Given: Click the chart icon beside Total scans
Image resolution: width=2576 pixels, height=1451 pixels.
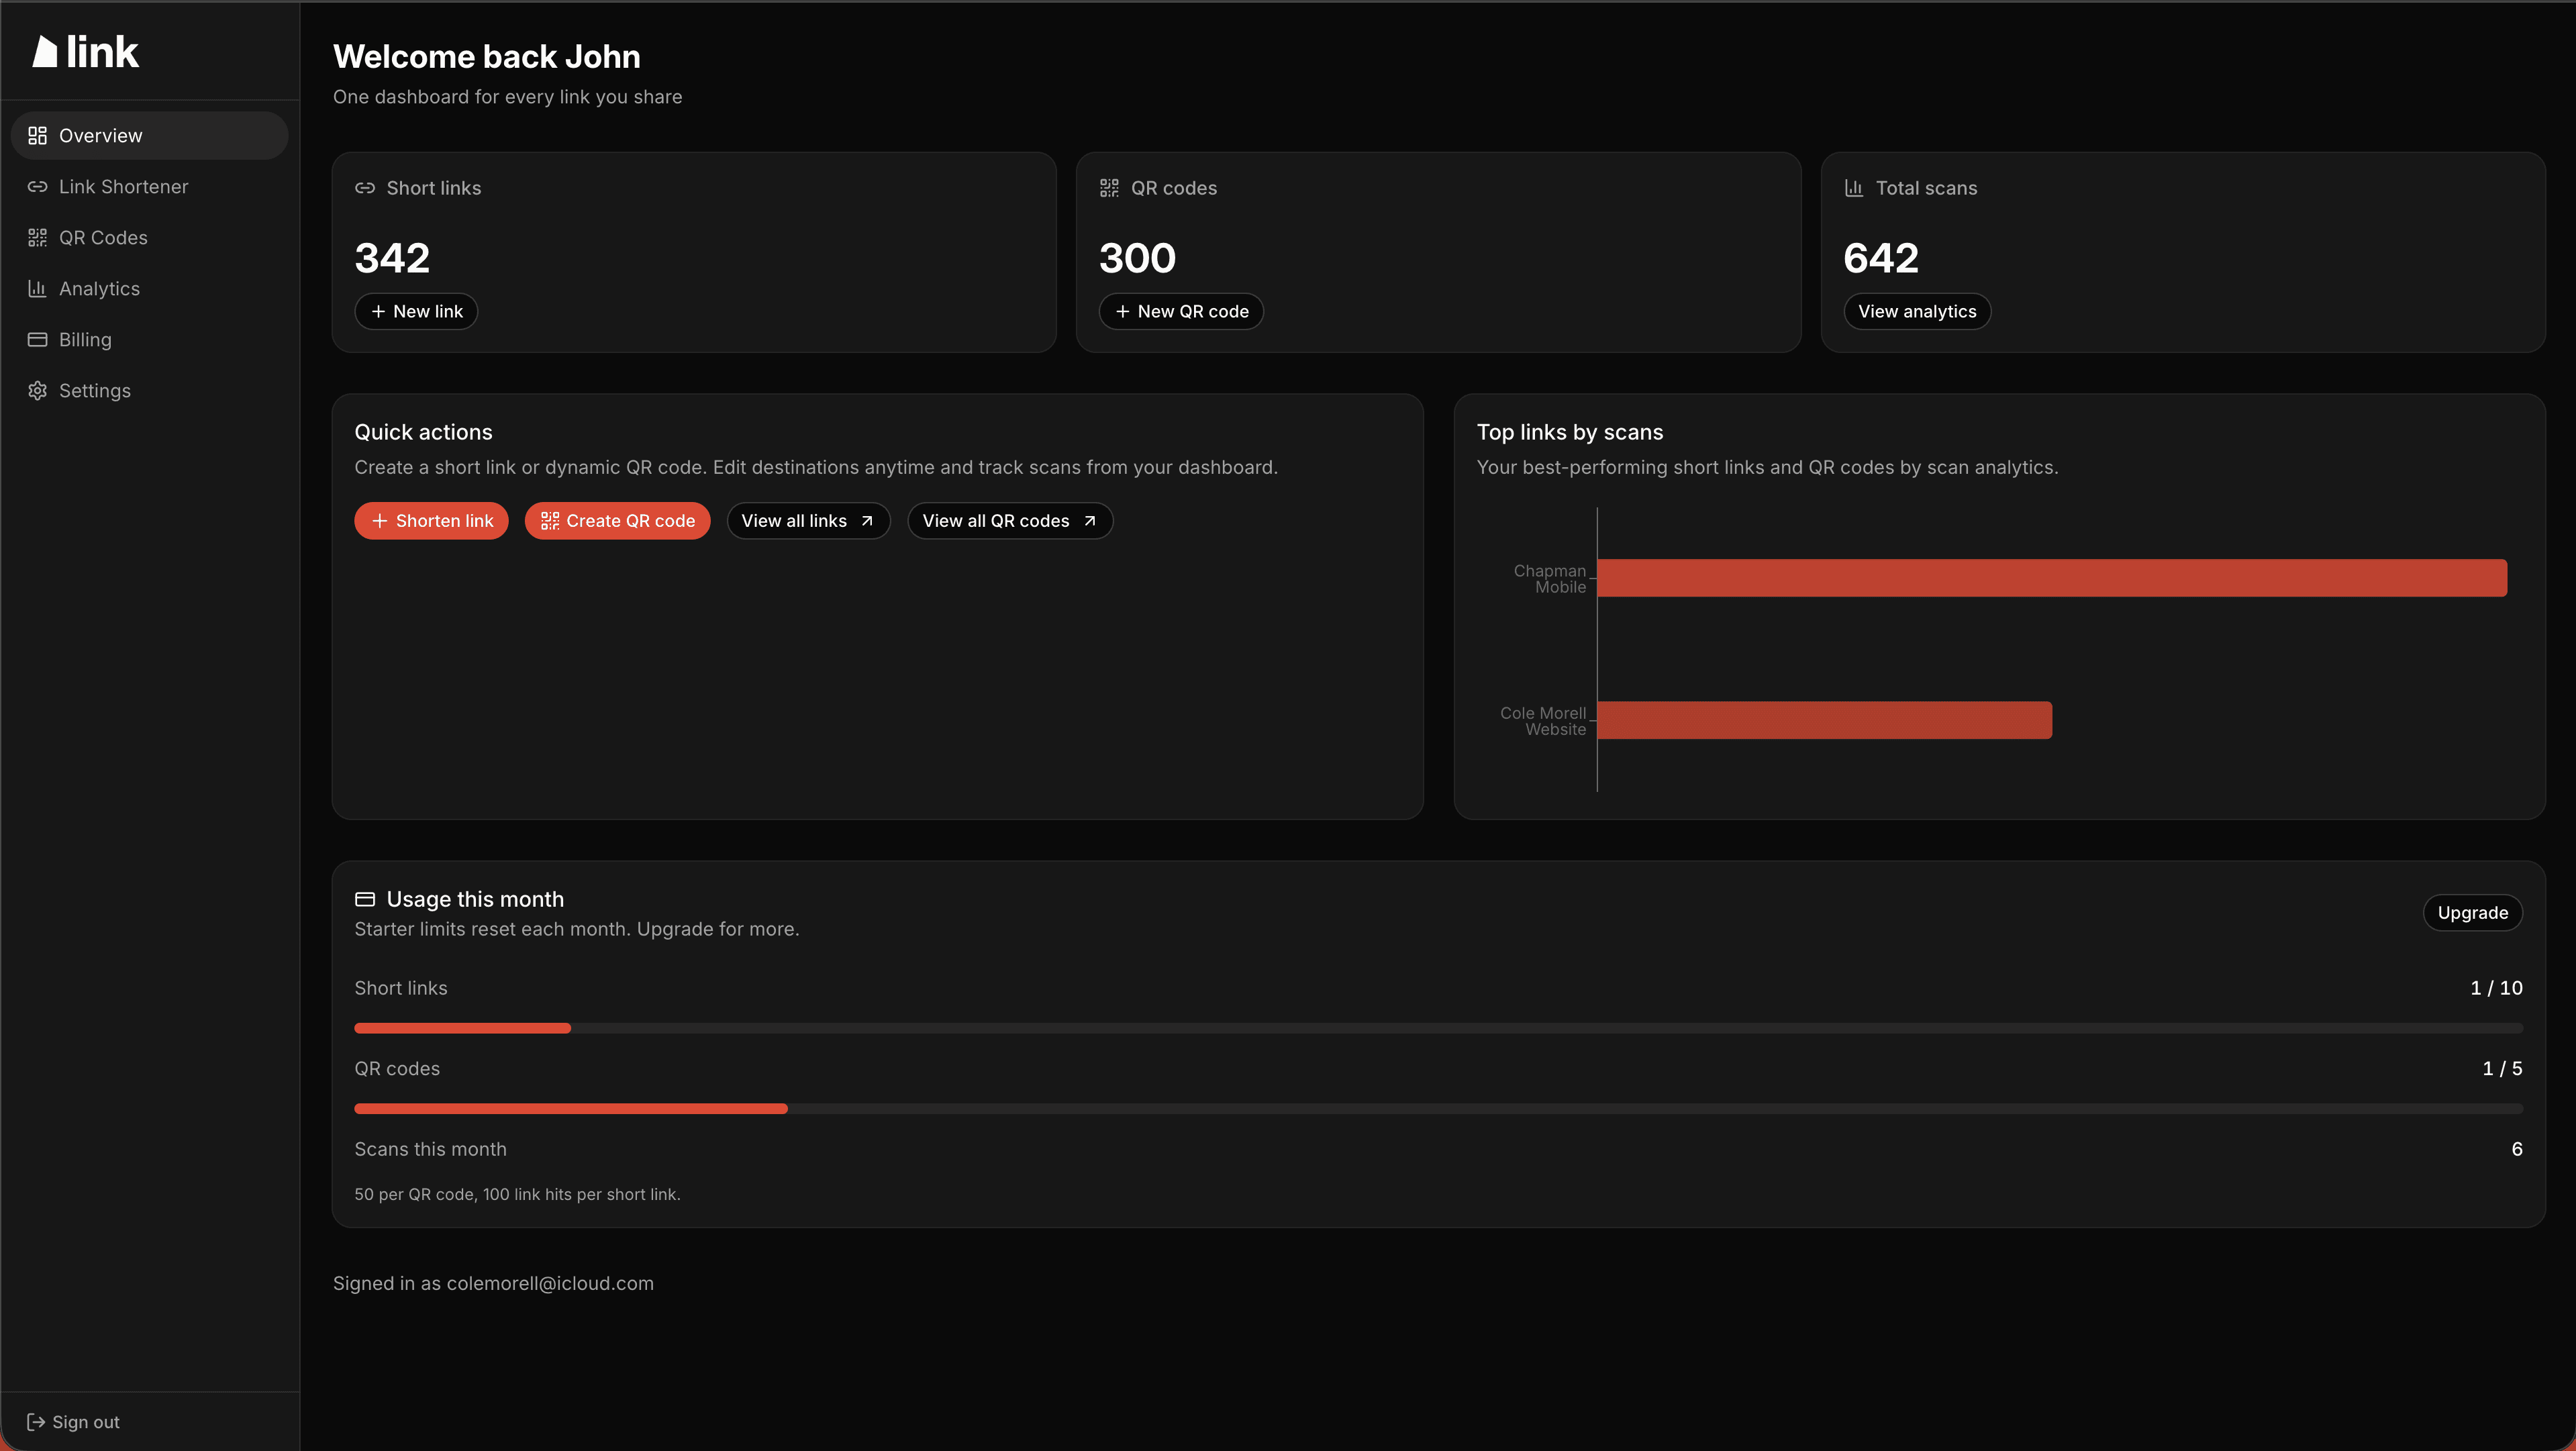Looking at the screenshot, I should [1854, 187].
